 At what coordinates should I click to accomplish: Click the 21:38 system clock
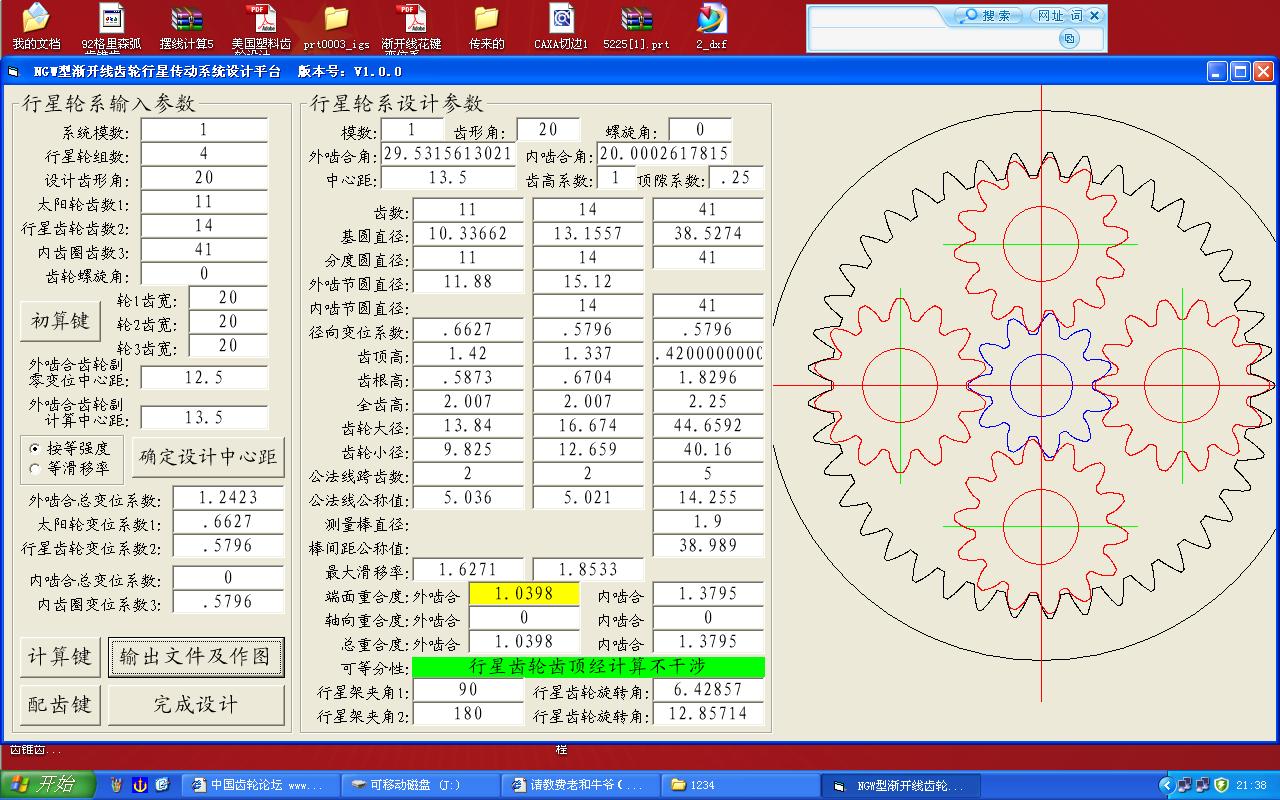pos(1252,785)
